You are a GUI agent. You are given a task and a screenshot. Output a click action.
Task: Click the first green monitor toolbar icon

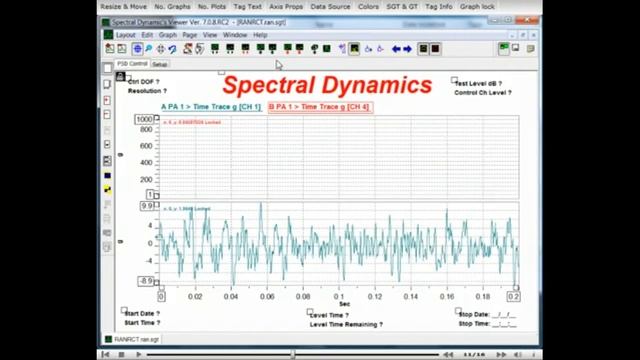pos(215,49)
